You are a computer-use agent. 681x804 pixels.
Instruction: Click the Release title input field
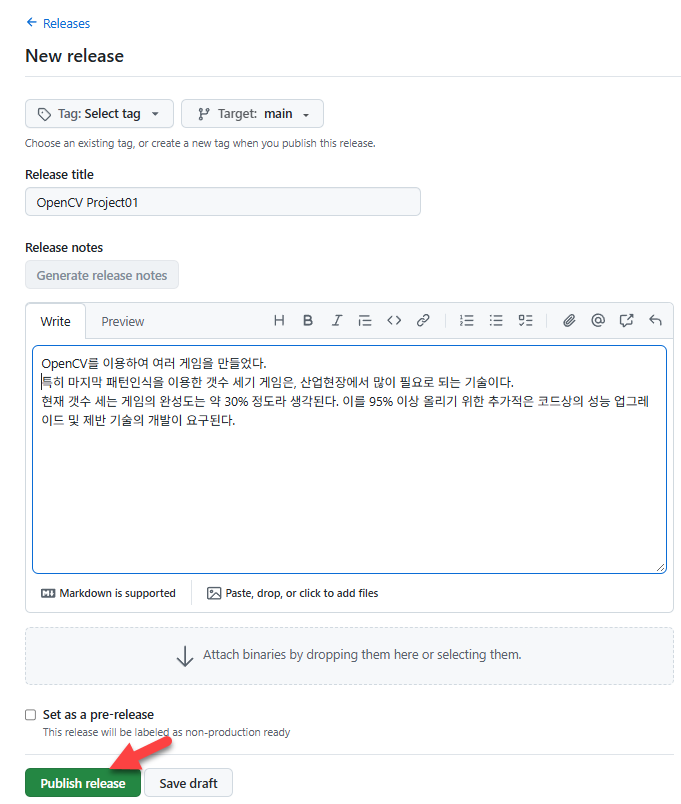[x=222, y=202]
